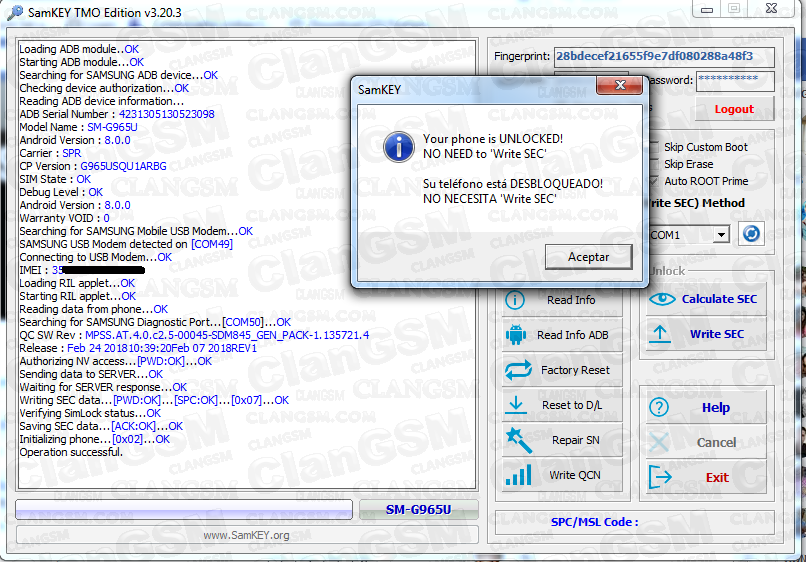Screen dimensions: 806x562
Task: Click the progress bar below the log
Action: point(184,509)
